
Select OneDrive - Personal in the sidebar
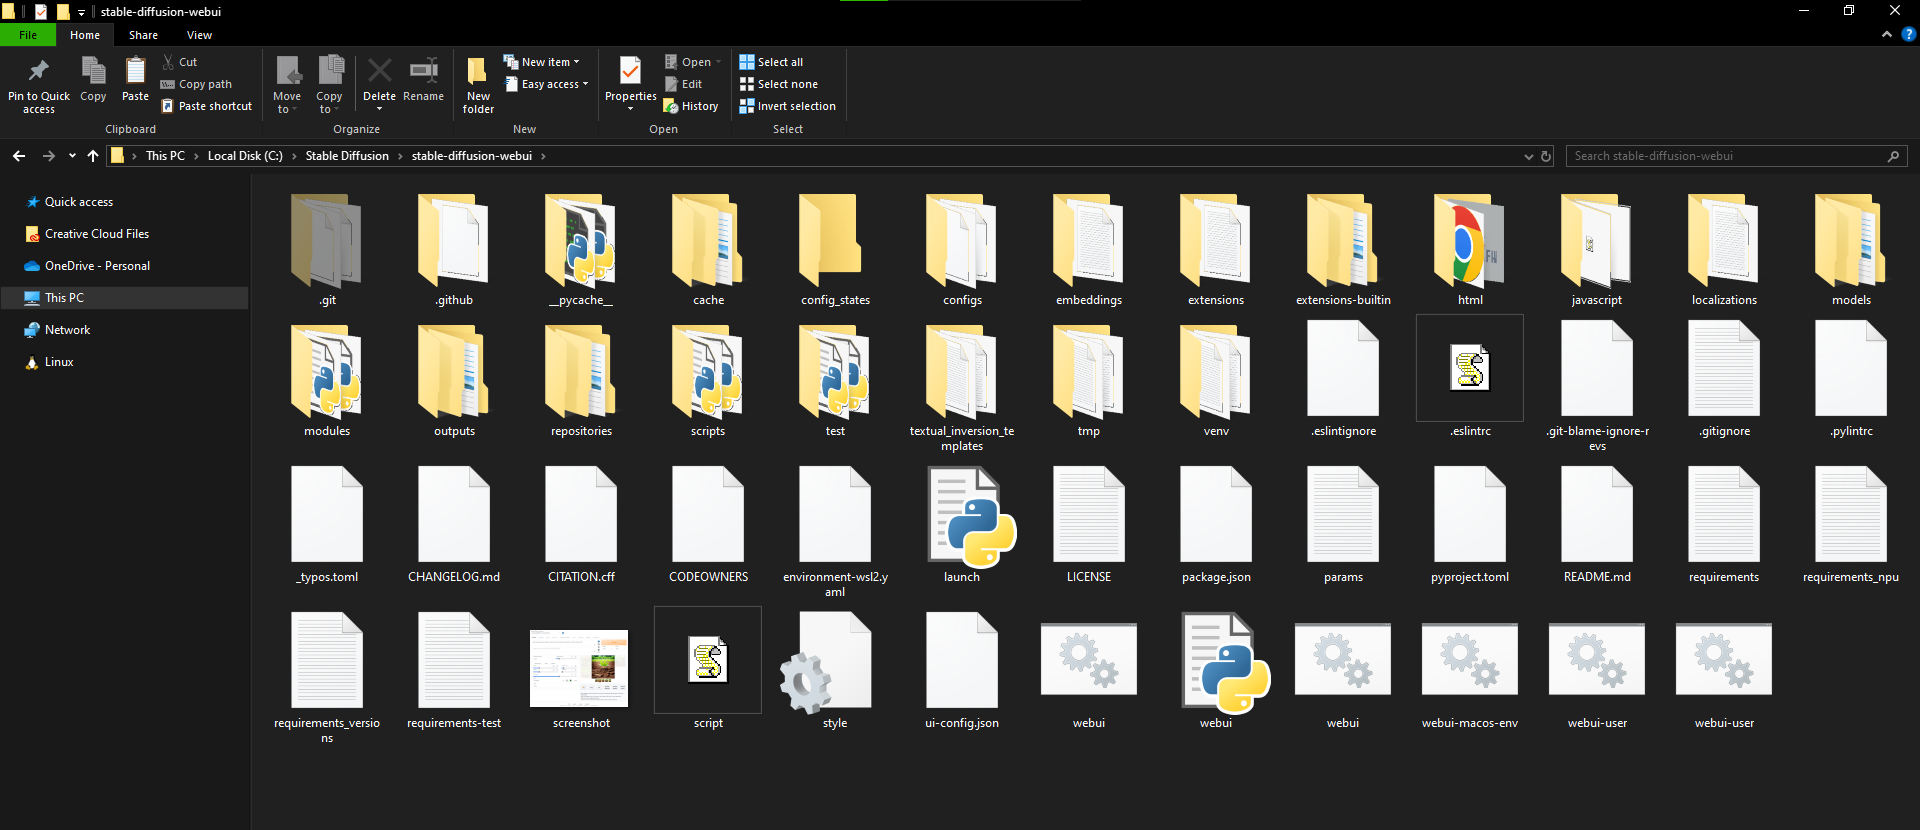pos(97,266)
